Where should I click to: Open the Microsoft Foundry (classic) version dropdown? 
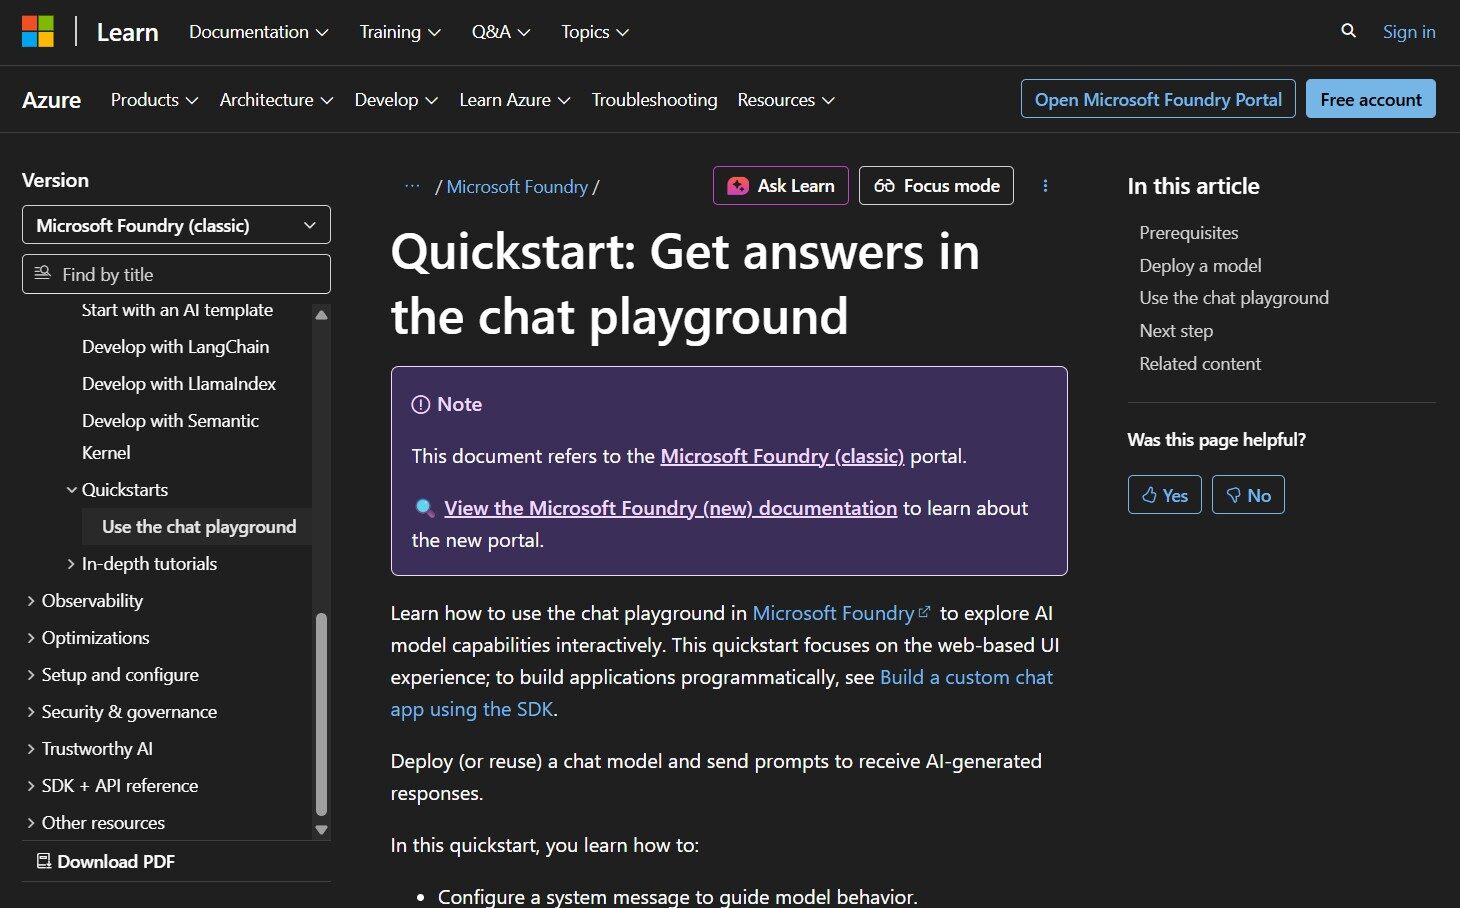click(176, 226)
